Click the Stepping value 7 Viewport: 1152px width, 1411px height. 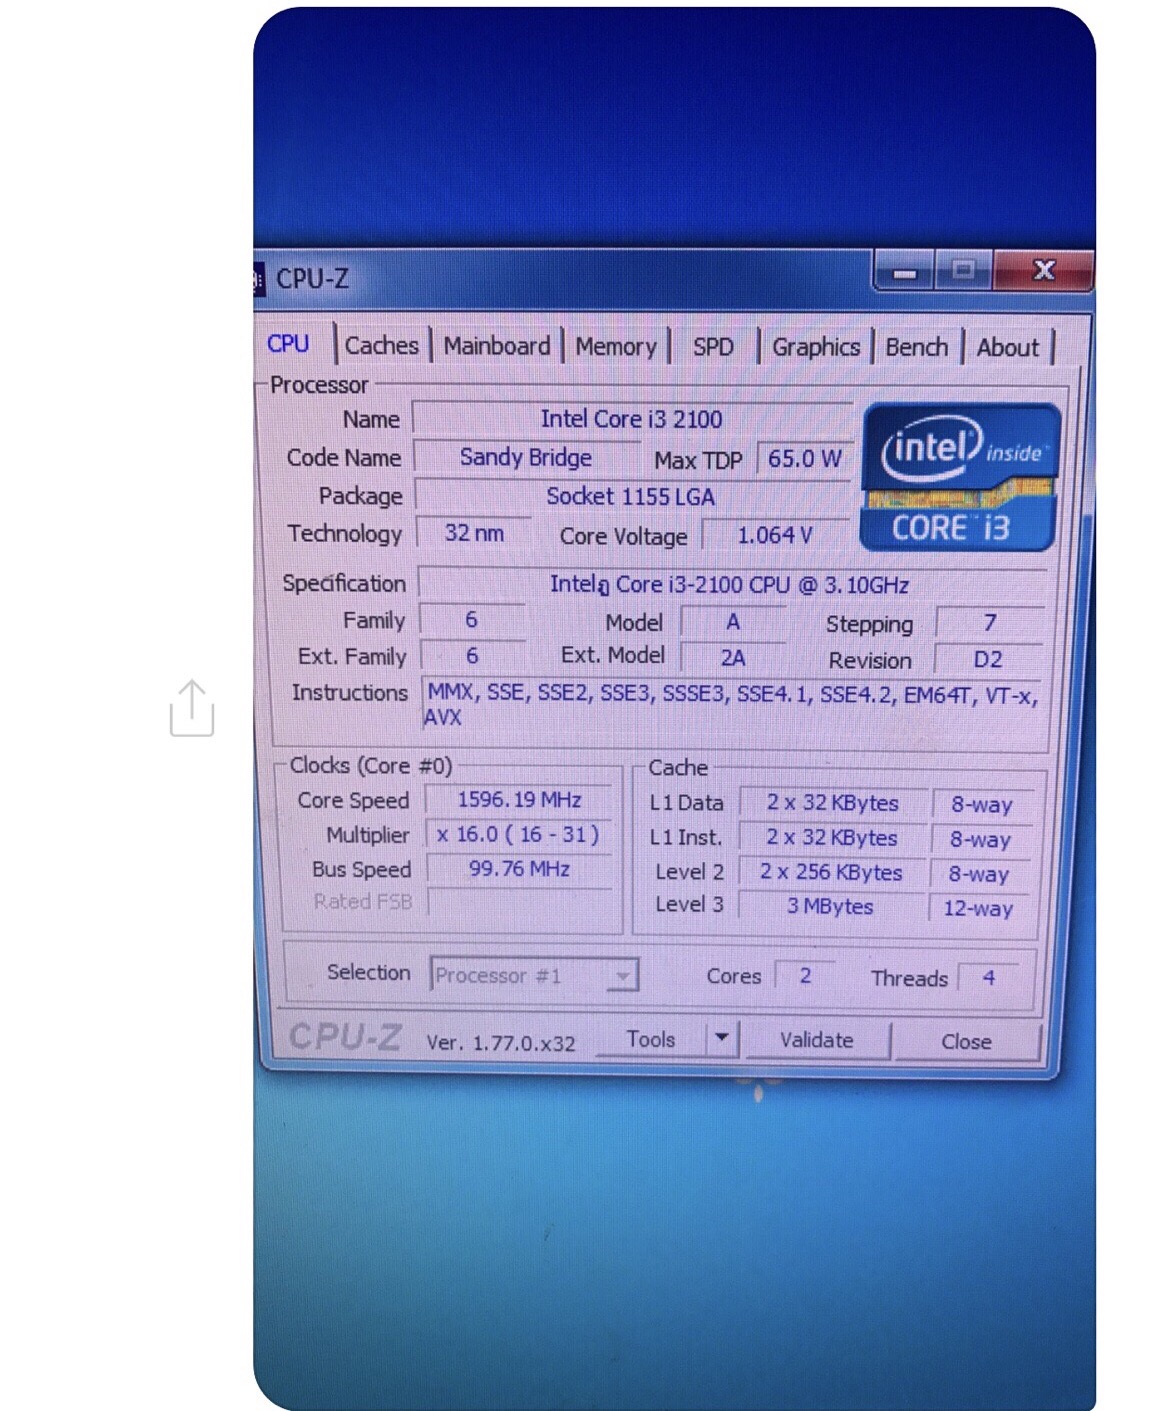click(990, 623)
